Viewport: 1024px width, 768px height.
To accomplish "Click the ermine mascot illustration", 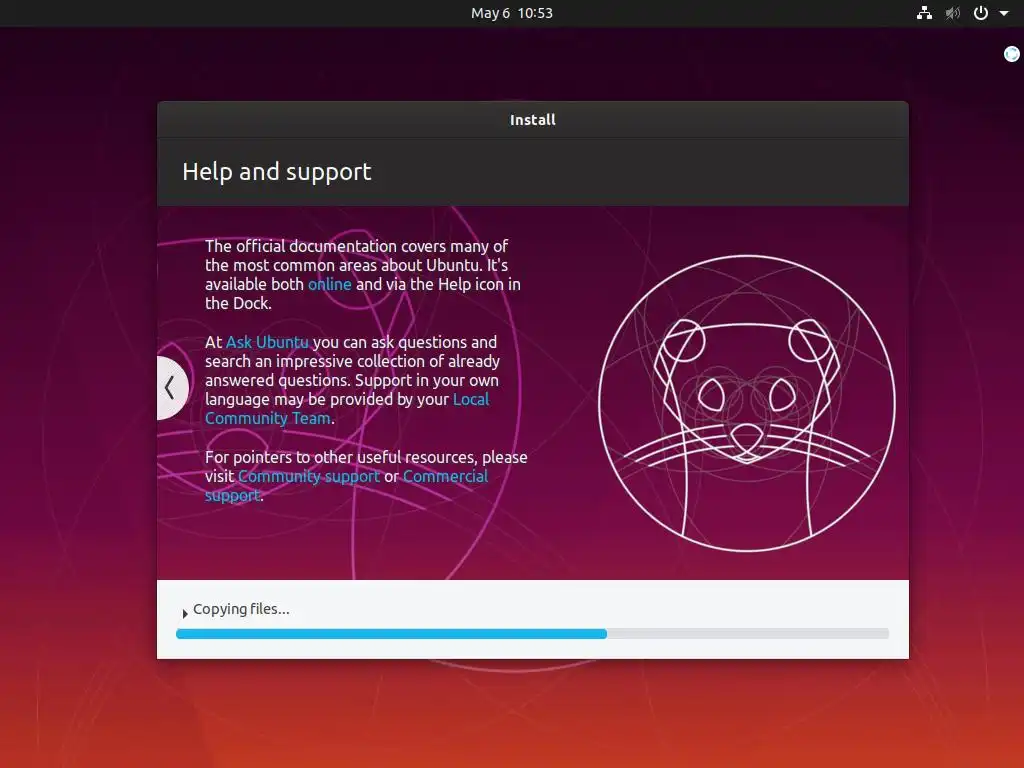I will tap(746, 403).
